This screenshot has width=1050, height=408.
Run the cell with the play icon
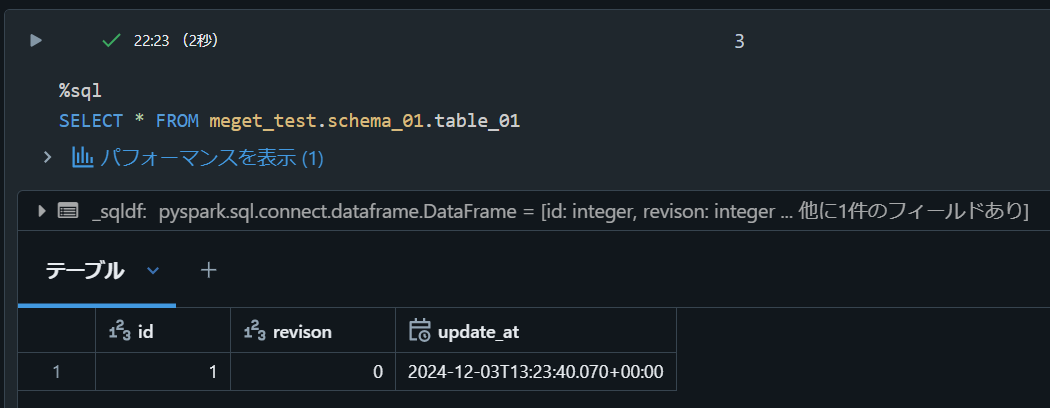(x=36, y=41)
